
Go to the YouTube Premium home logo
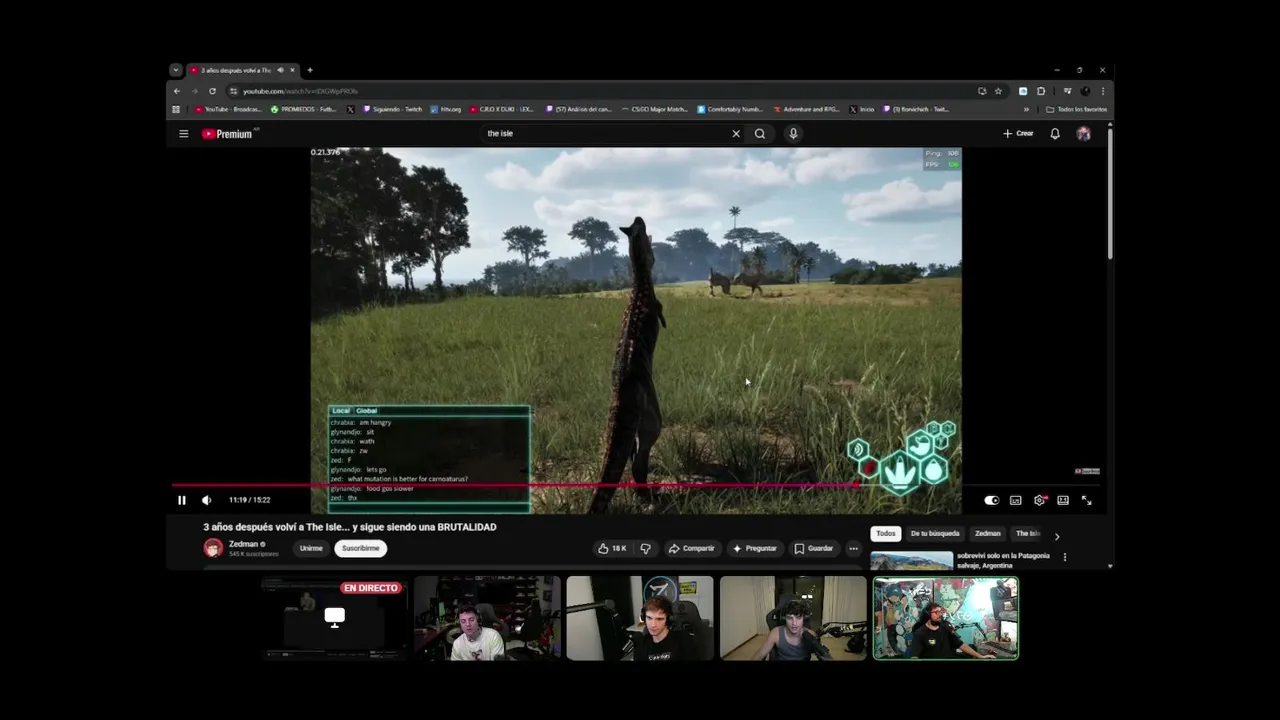coord(230,133)
